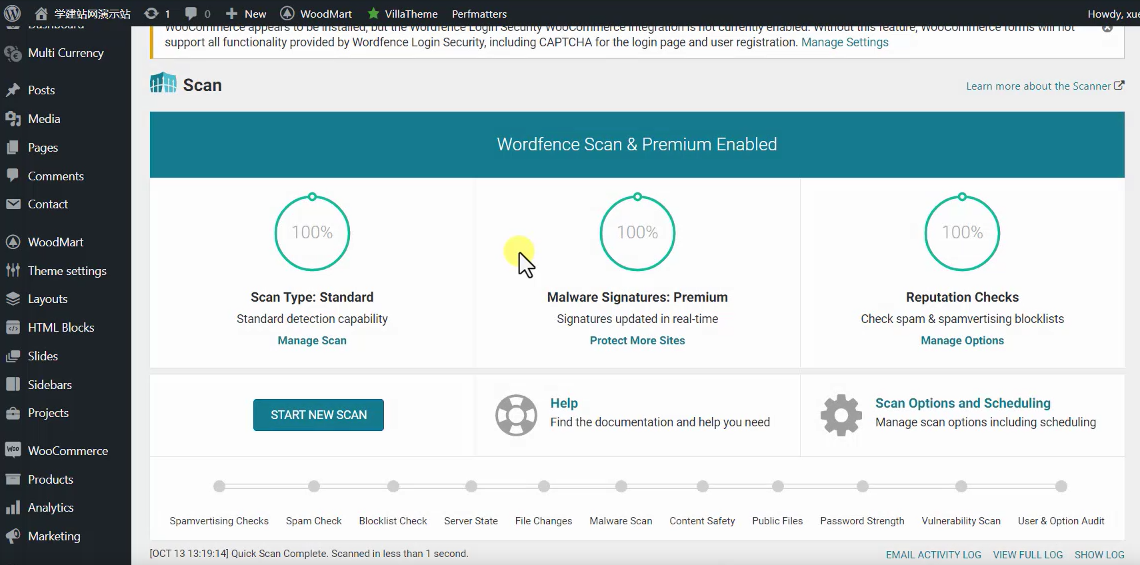This screenshot has width=1140, height=565.
Task: Click the Scan Type 100% progress circle
Action: (x=312, y=233)
